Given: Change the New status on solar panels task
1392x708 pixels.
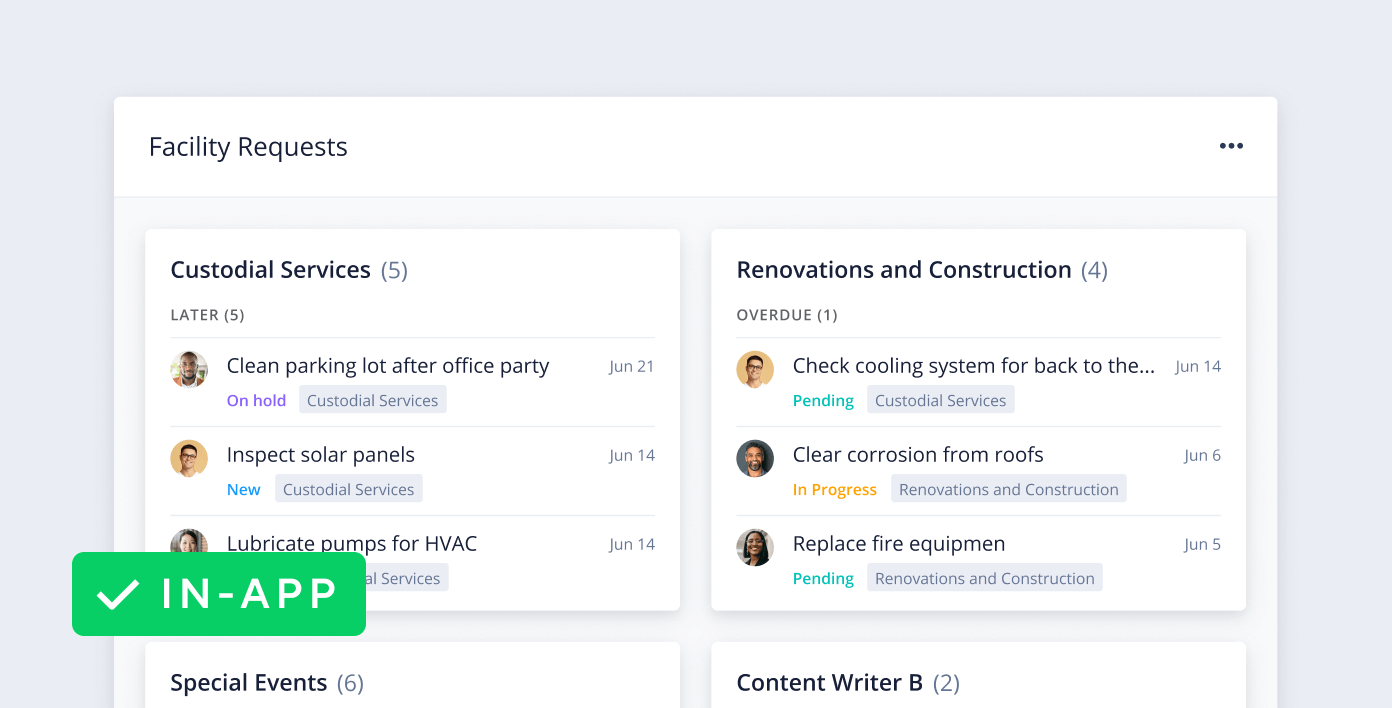Looking at the screenshot, I should coord(243,489).
